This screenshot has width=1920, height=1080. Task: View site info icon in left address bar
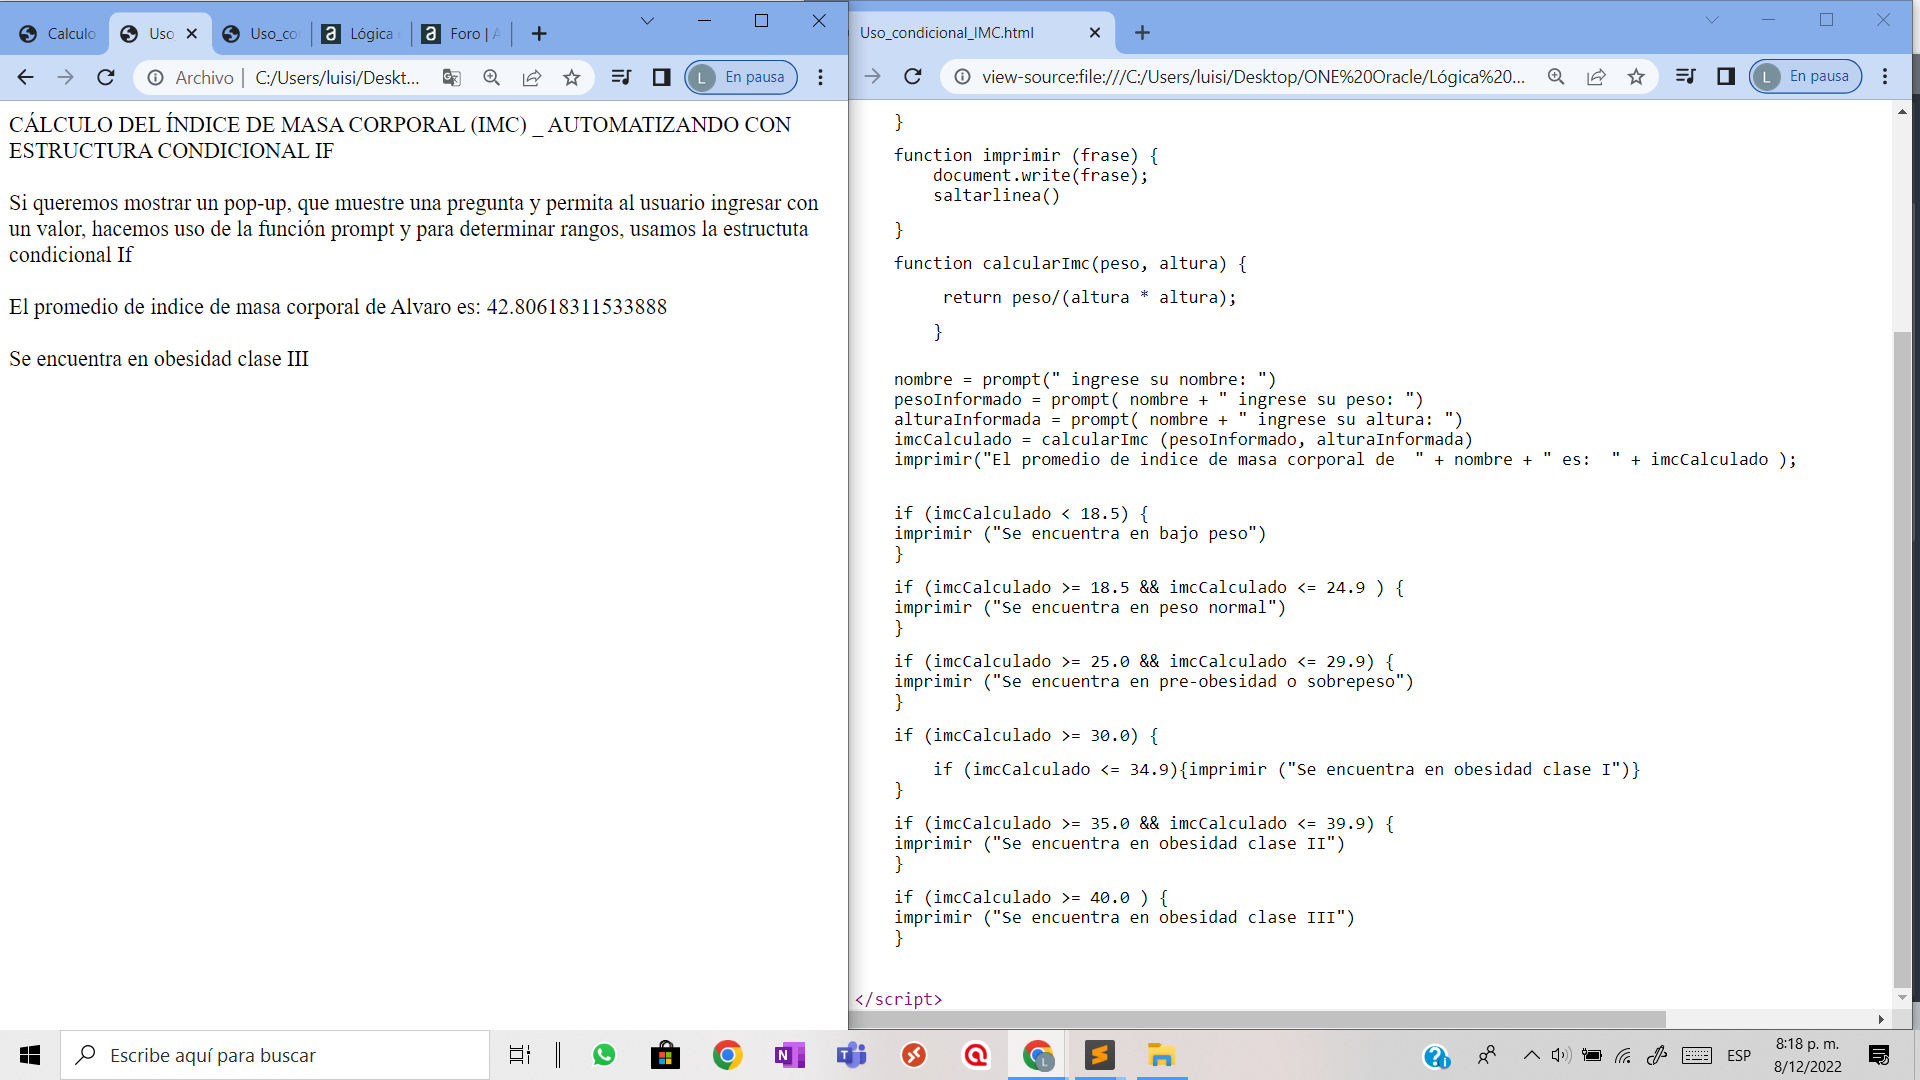pyautogui.click(x=156, y=77)
